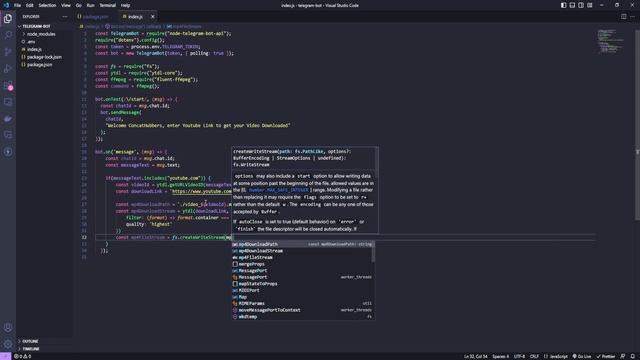Click the VS Code logo in title bar

tap(6, 5)
